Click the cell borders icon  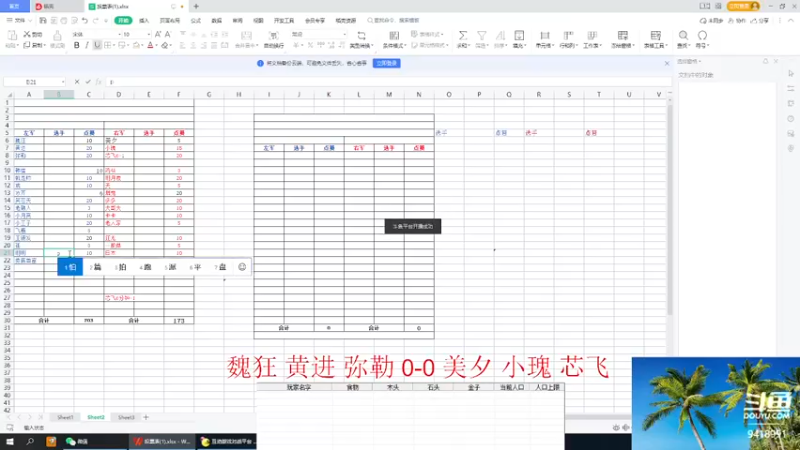(108, 45)
